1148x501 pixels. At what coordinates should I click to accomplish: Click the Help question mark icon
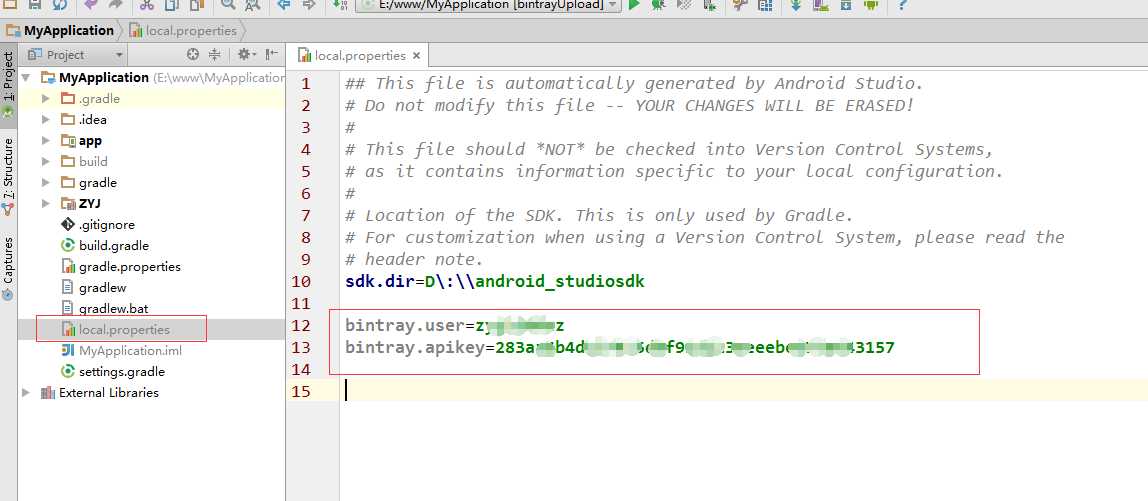902,4
